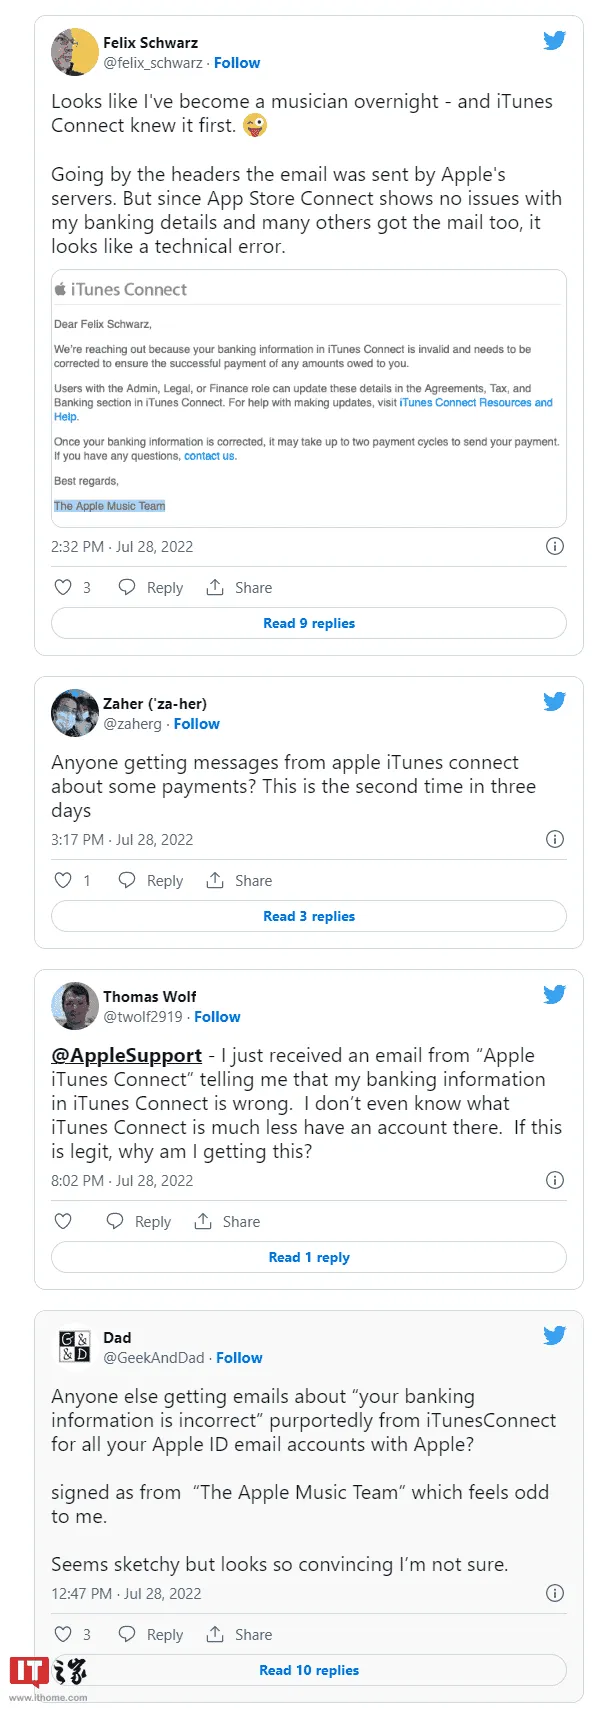Follow Felix Schwarz
Viewport: 615px width, 1710px height.
point(237,63)
